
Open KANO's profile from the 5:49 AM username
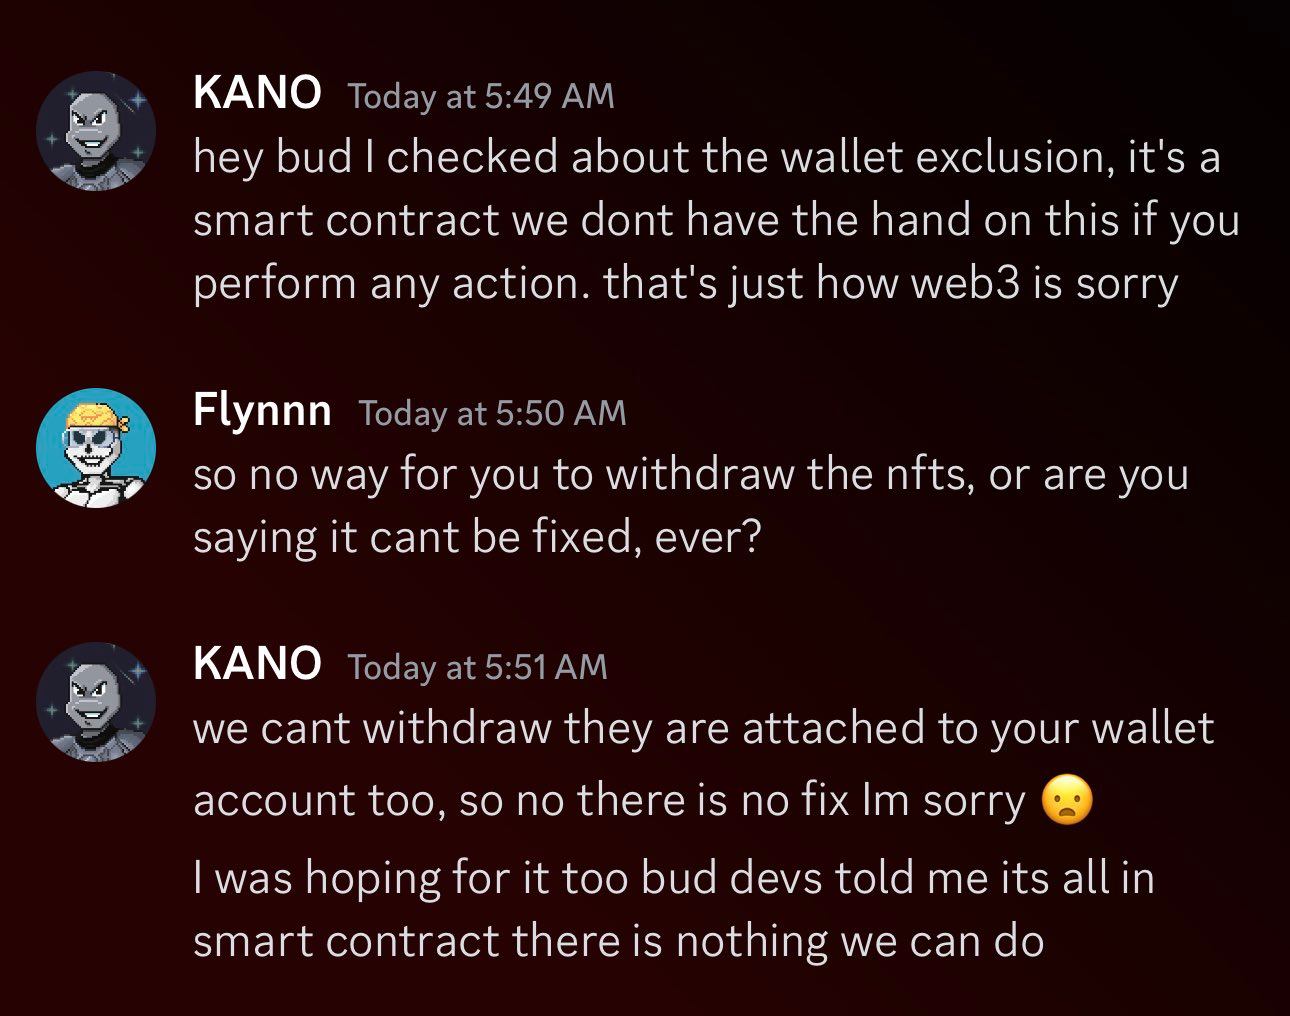257,93
